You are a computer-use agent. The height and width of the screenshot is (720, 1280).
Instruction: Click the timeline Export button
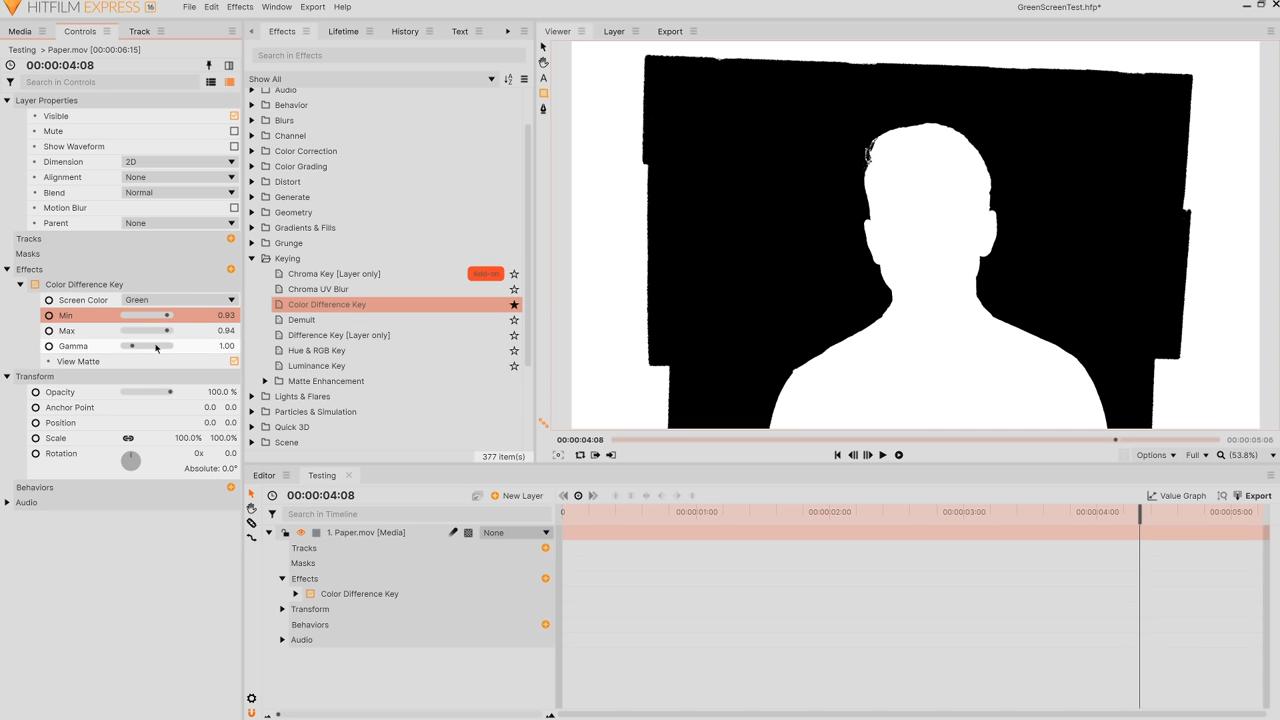pyautogui.click(x=1252, y=496)
